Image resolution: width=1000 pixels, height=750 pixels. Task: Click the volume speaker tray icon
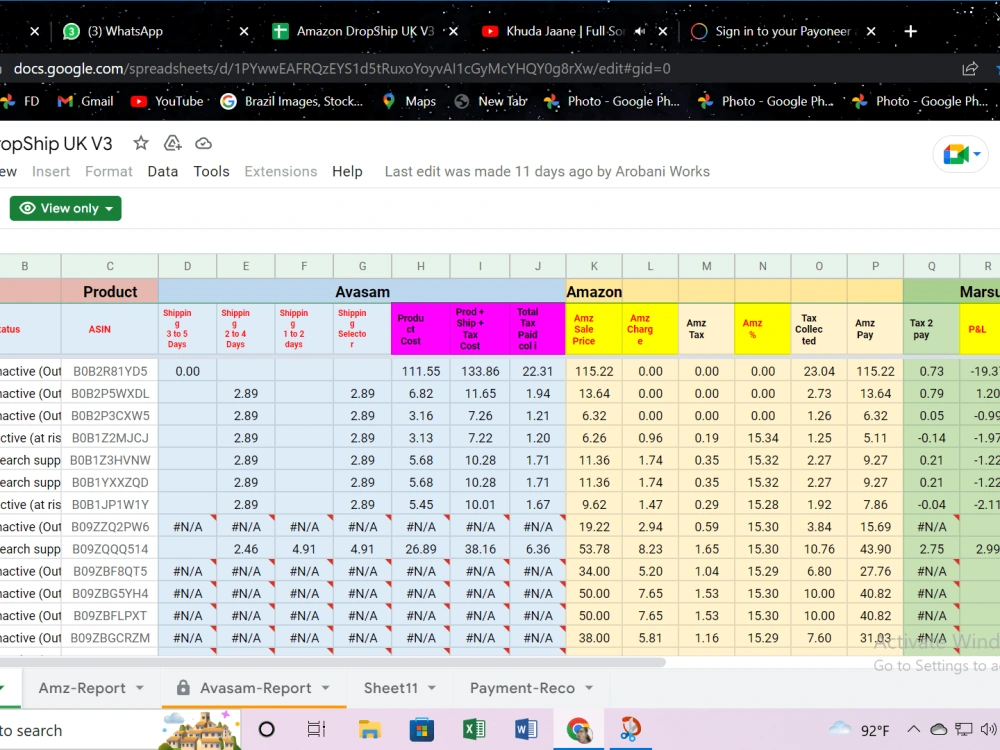989,729
